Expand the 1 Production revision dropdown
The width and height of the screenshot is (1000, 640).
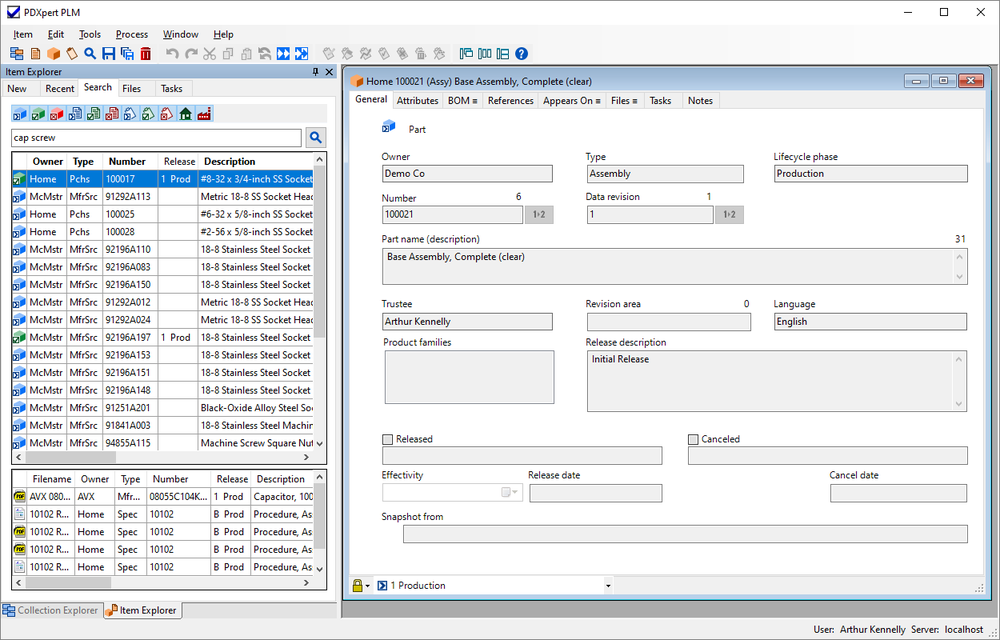[x=607, y=586]
